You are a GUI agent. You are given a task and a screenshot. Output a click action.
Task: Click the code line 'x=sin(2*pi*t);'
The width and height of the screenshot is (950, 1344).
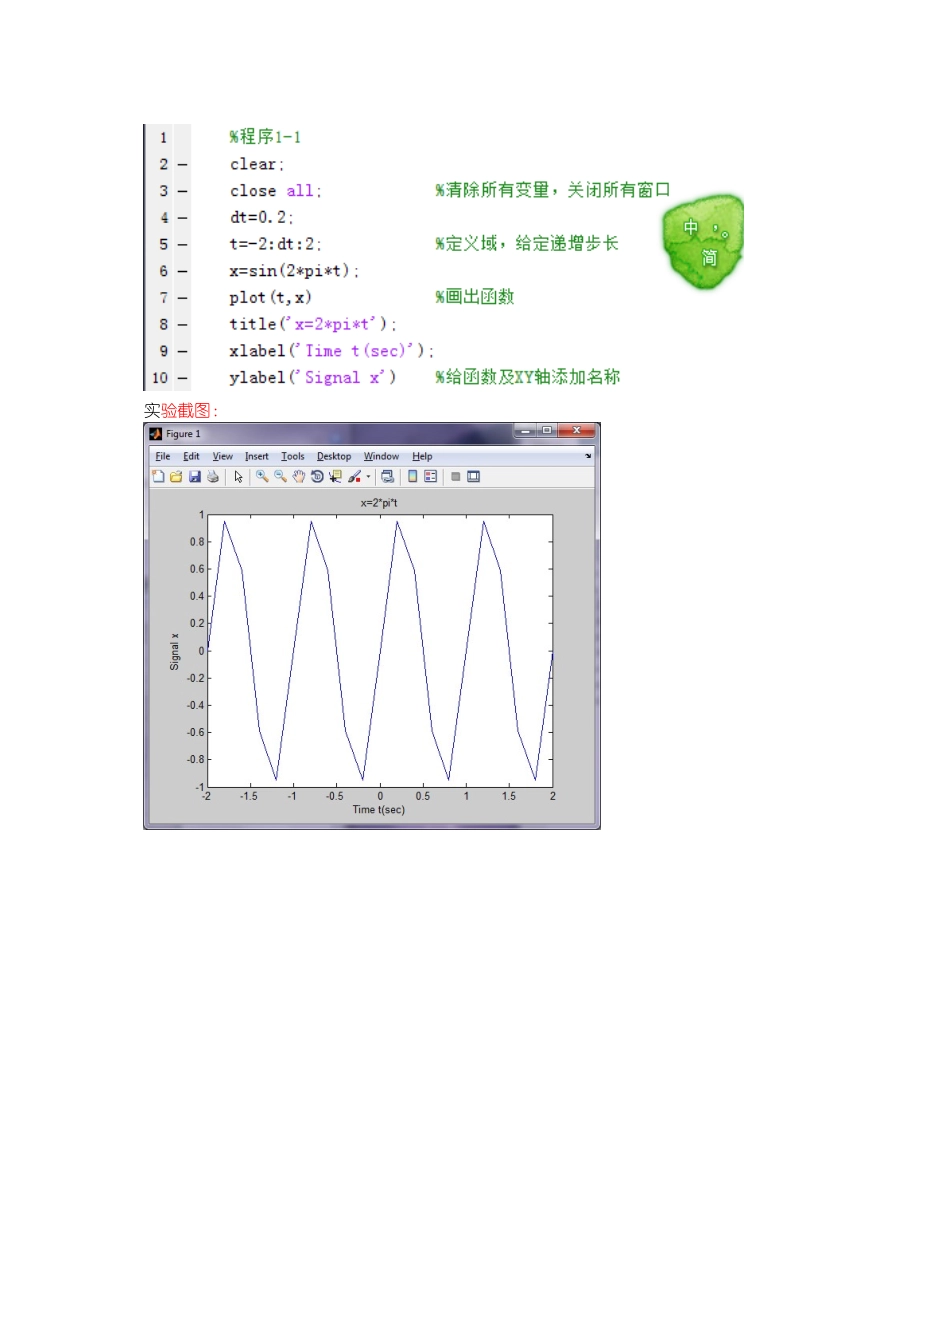[294, 271]
